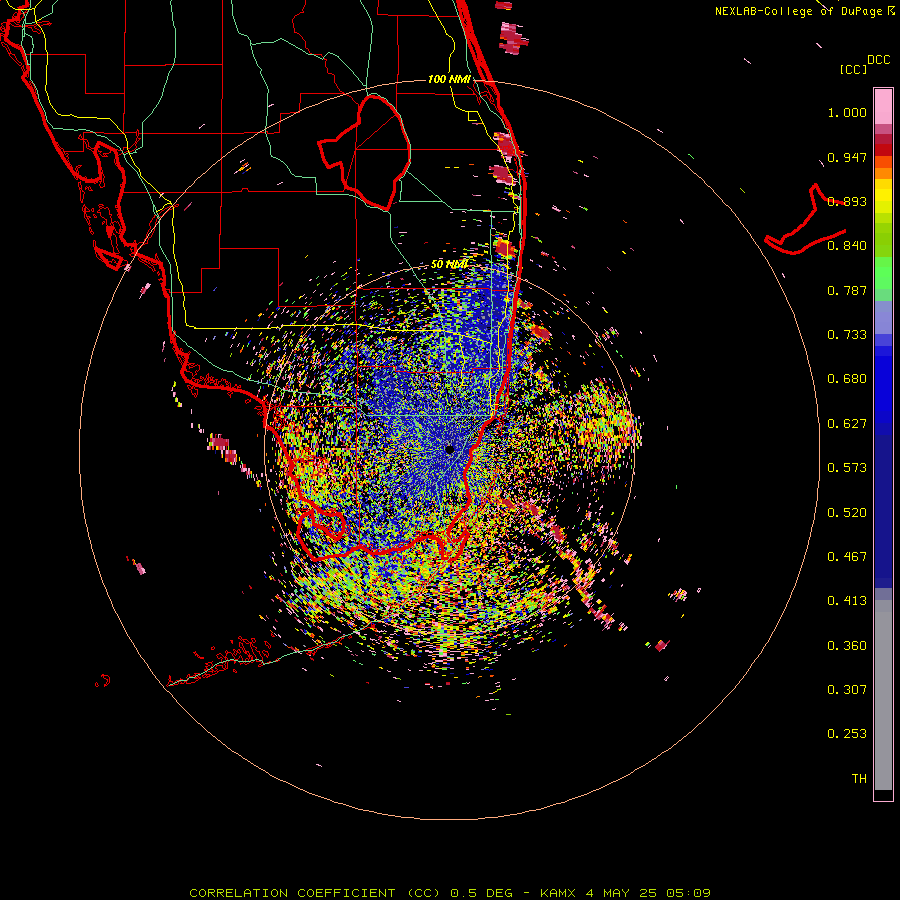Image resolution: width=900 pixels, height=900 pixels.
Task: Click the TH threshold label
Action: pyautogui.click(x=859, y=779)
